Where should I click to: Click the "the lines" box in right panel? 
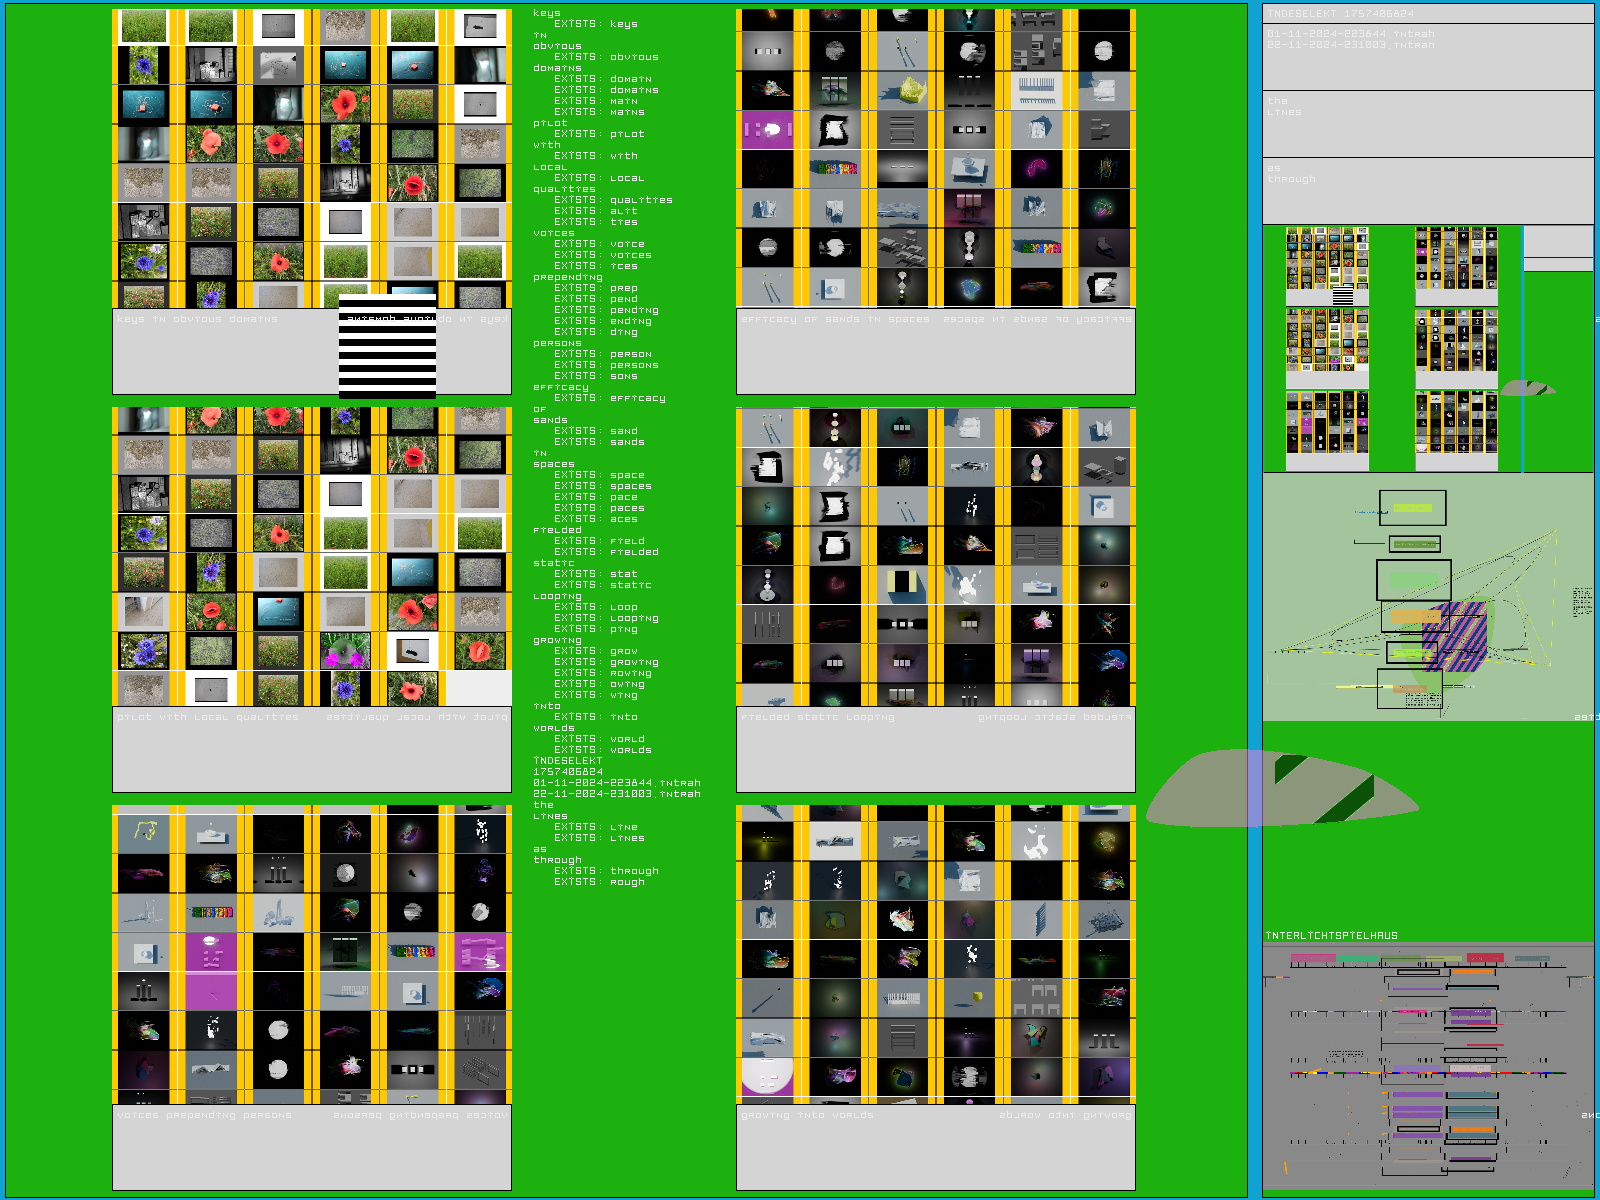1427,123
